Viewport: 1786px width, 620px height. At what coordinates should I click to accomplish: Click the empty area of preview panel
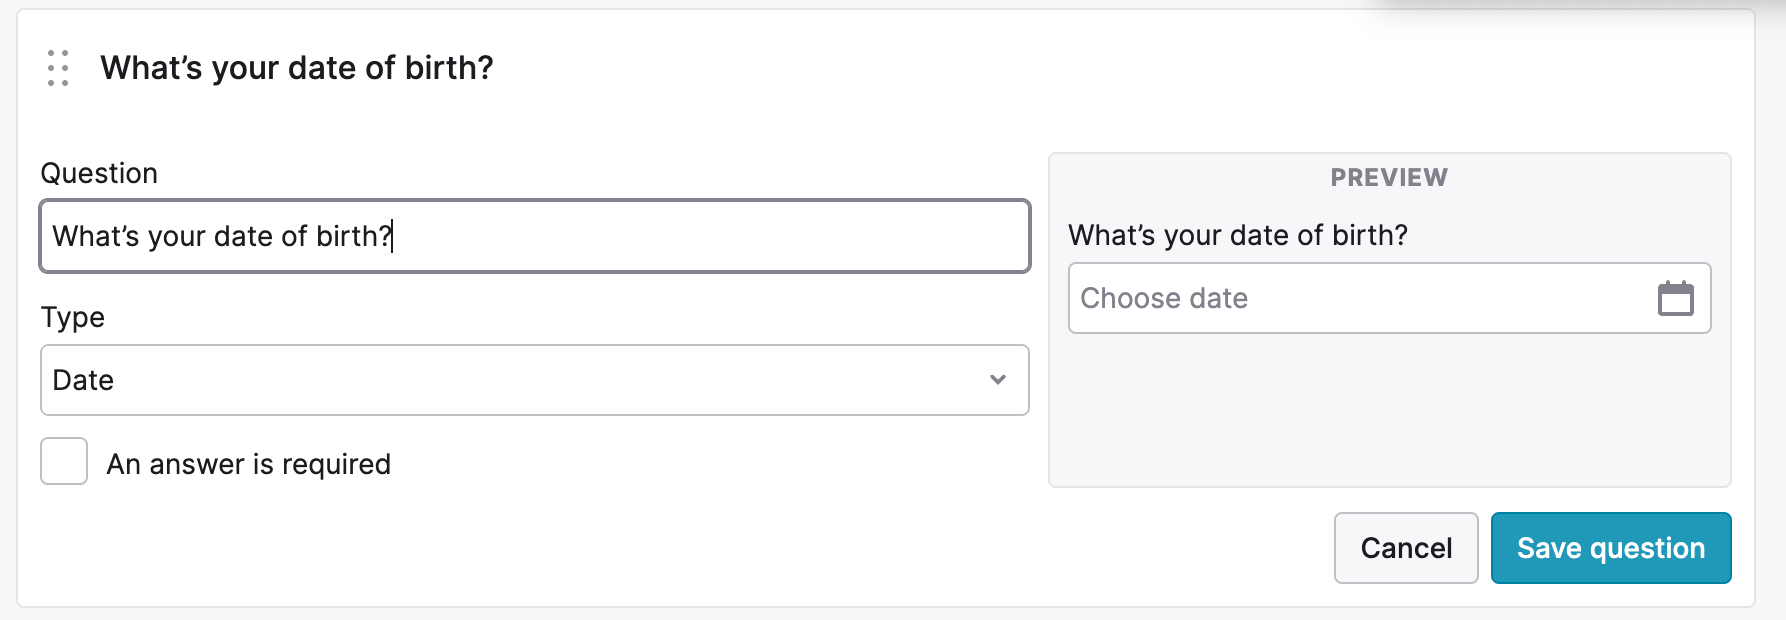[1389, 410]
